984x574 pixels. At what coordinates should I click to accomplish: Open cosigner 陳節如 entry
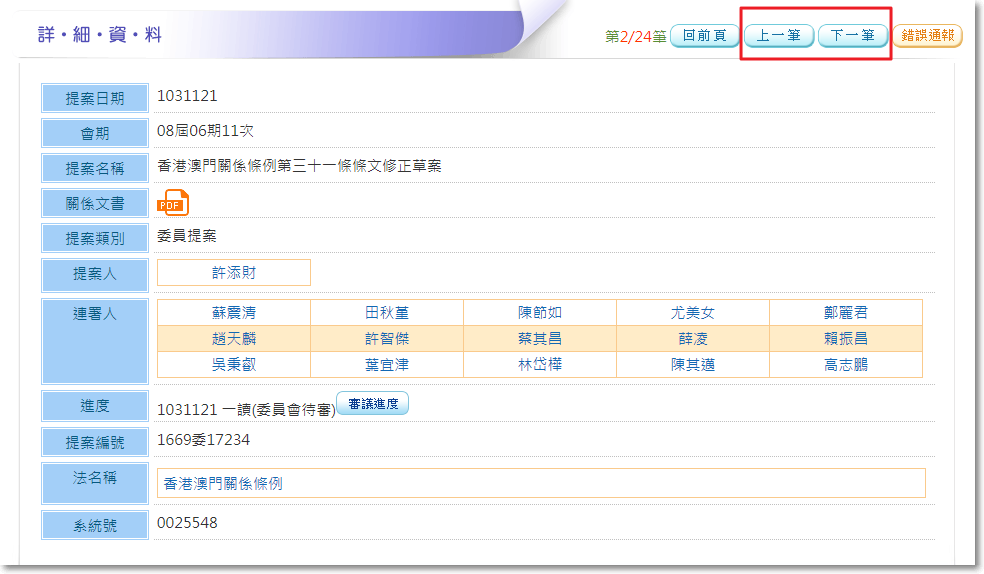539,313
